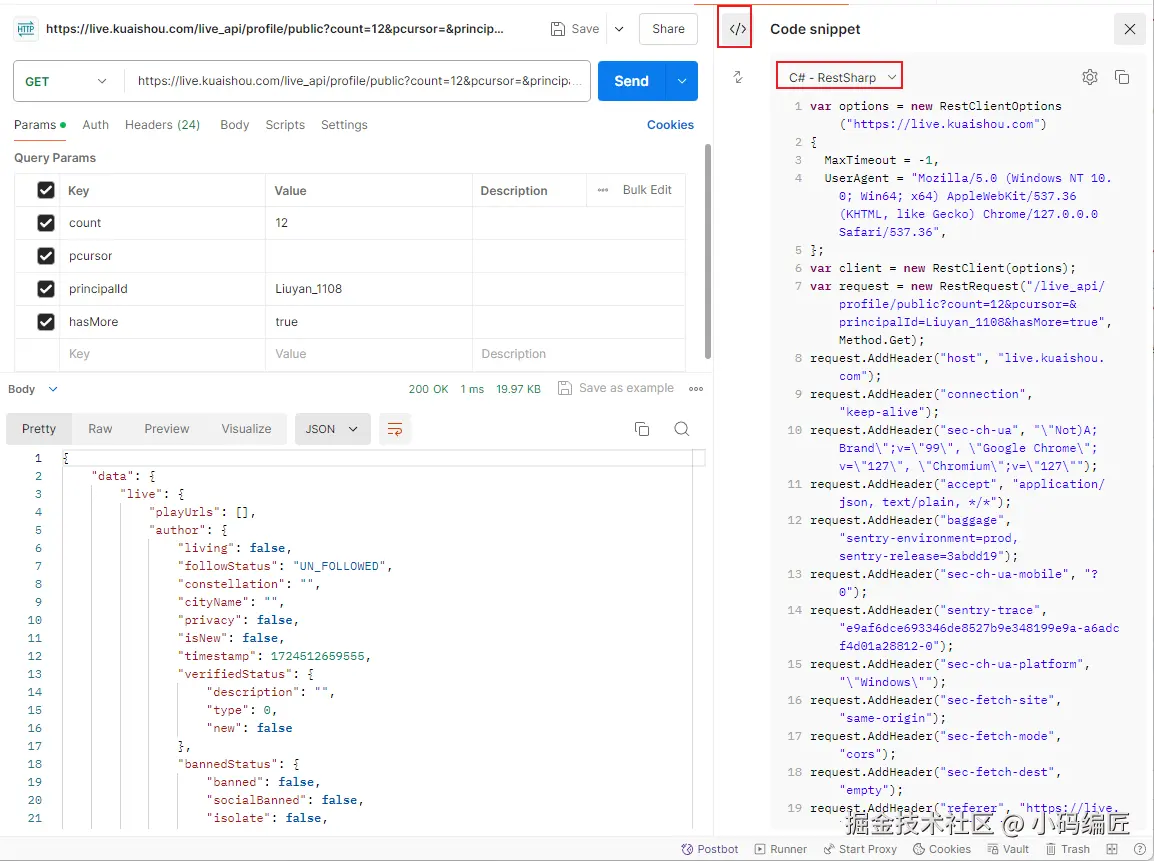Open Cookies from the bottom status bar
1154x861 pixels.
coord(942,849)
